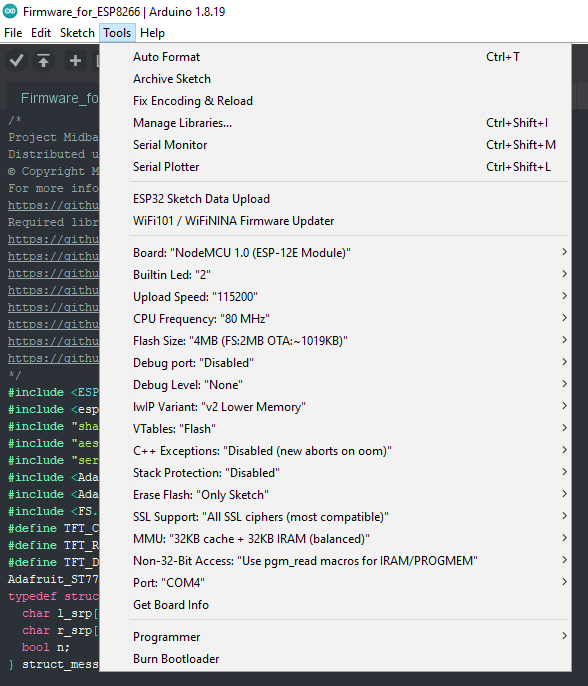This screenshot has width=588, height=686.
Task: Click the Verify checkmark toolbar icon
Action: (x=17, y=60)
